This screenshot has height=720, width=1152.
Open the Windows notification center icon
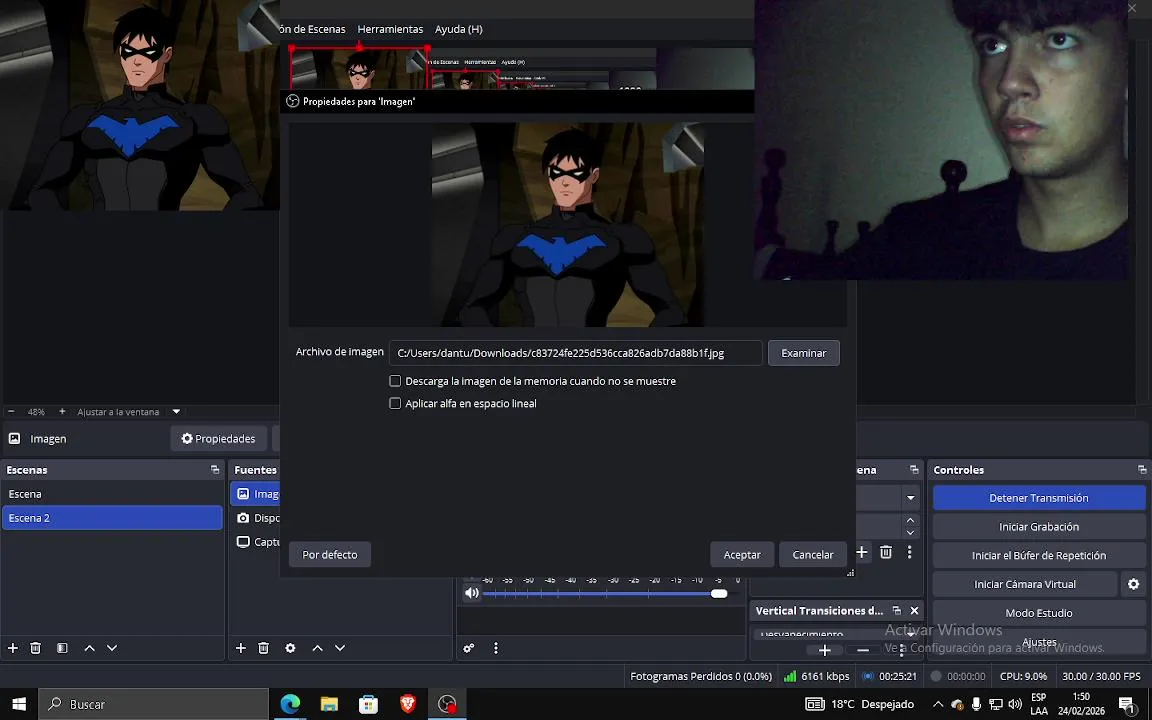(x=1127, y=704)
